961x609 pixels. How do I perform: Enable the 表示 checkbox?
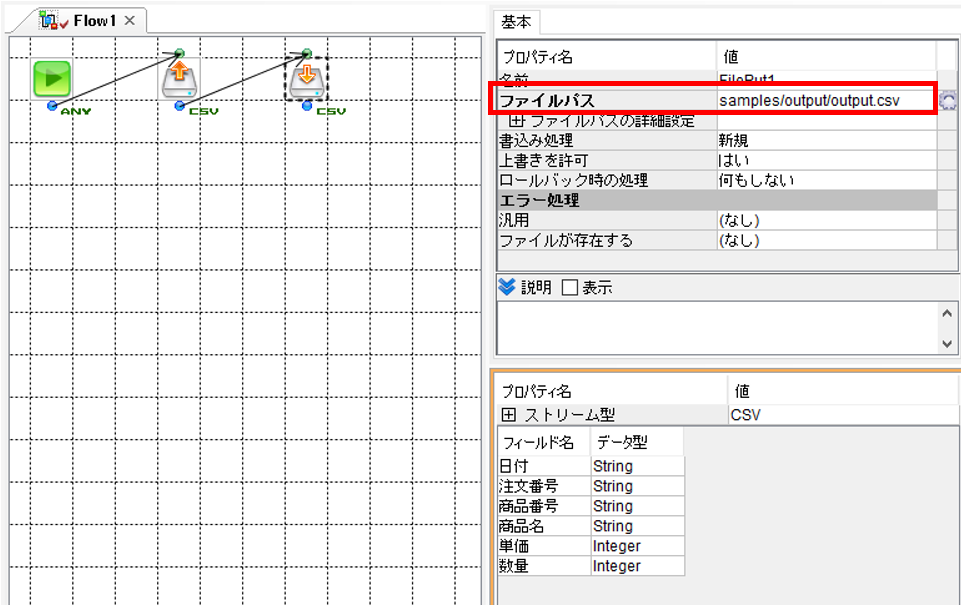pos(569,287)
